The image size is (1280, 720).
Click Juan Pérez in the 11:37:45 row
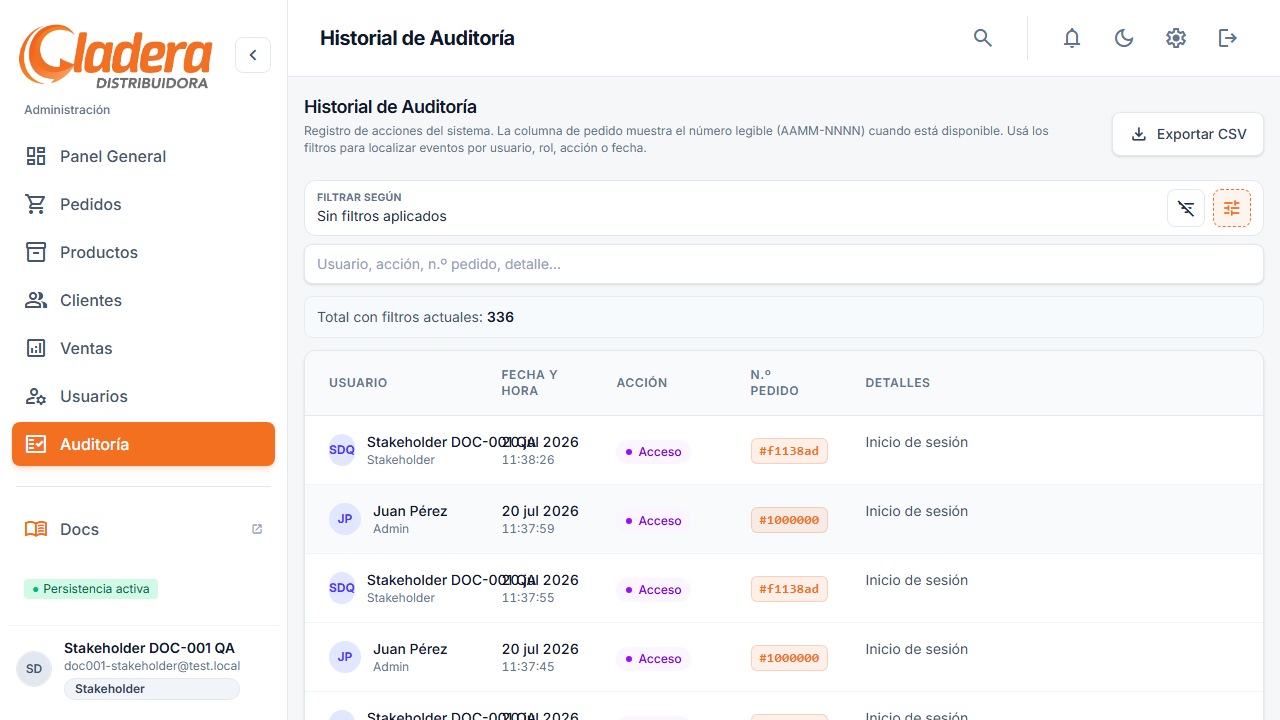[410, 649]
